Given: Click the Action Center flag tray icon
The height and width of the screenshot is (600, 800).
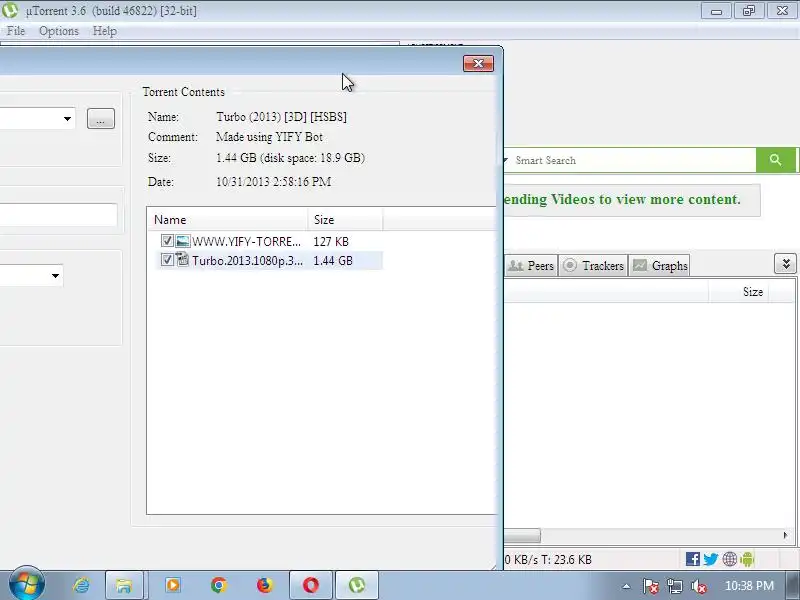Looking at the screenshot, I should (x=650, y=586).
